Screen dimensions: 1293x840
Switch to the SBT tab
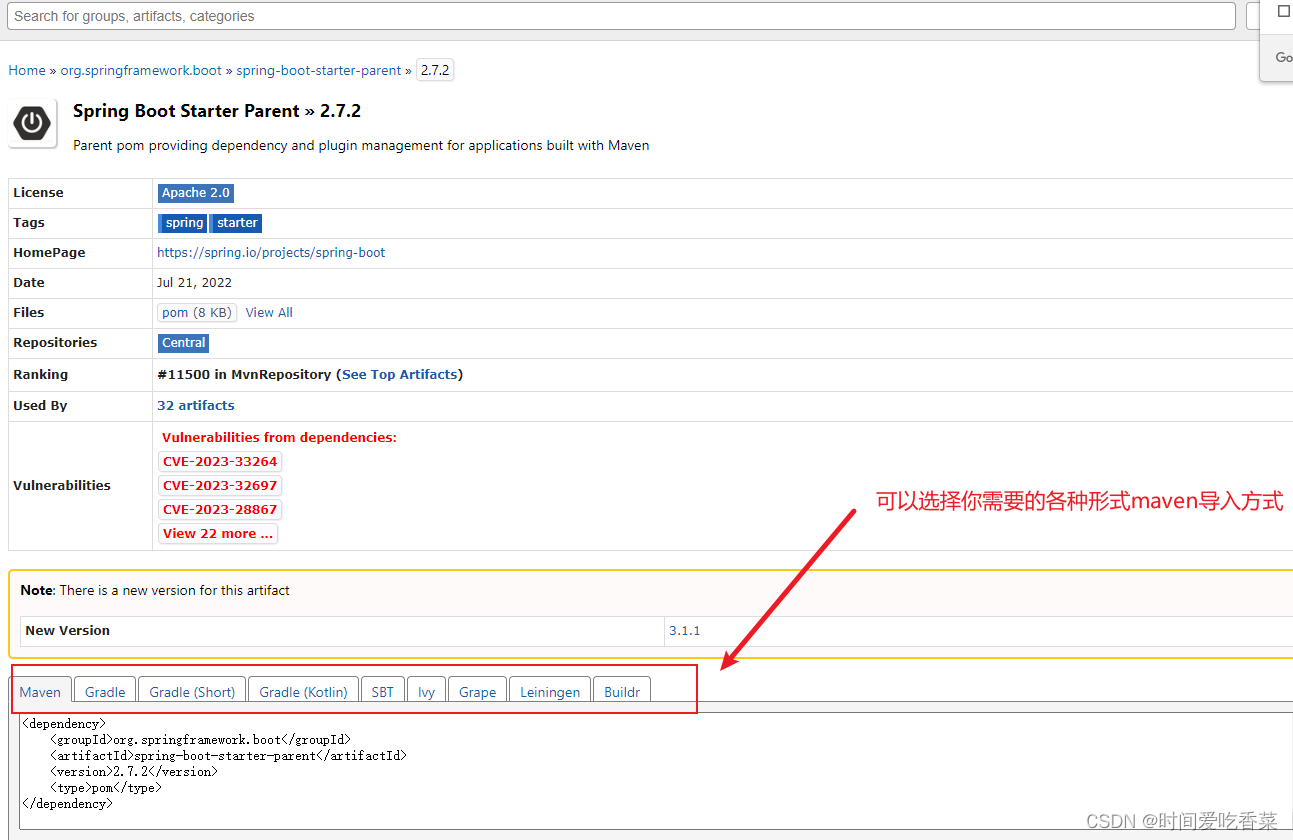click(383, 691)
